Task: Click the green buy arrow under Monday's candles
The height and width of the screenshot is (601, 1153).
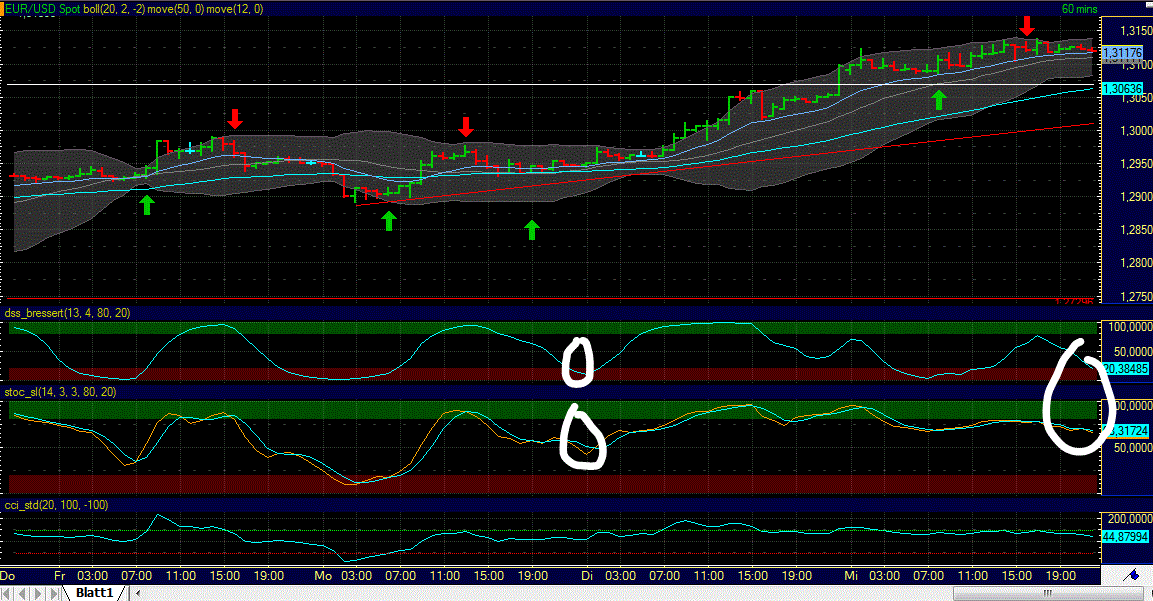Action: coord(388,219)
